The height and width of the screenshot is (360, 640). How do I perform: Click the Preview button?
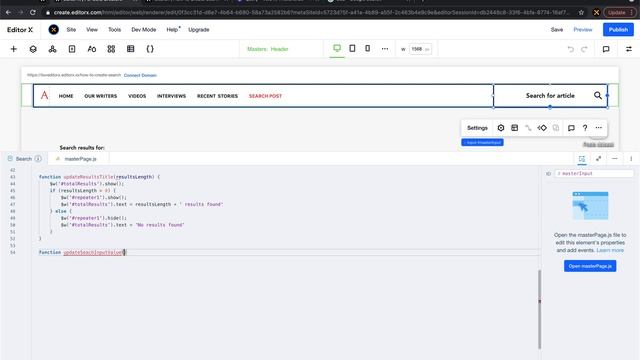(x=582, y=30)
